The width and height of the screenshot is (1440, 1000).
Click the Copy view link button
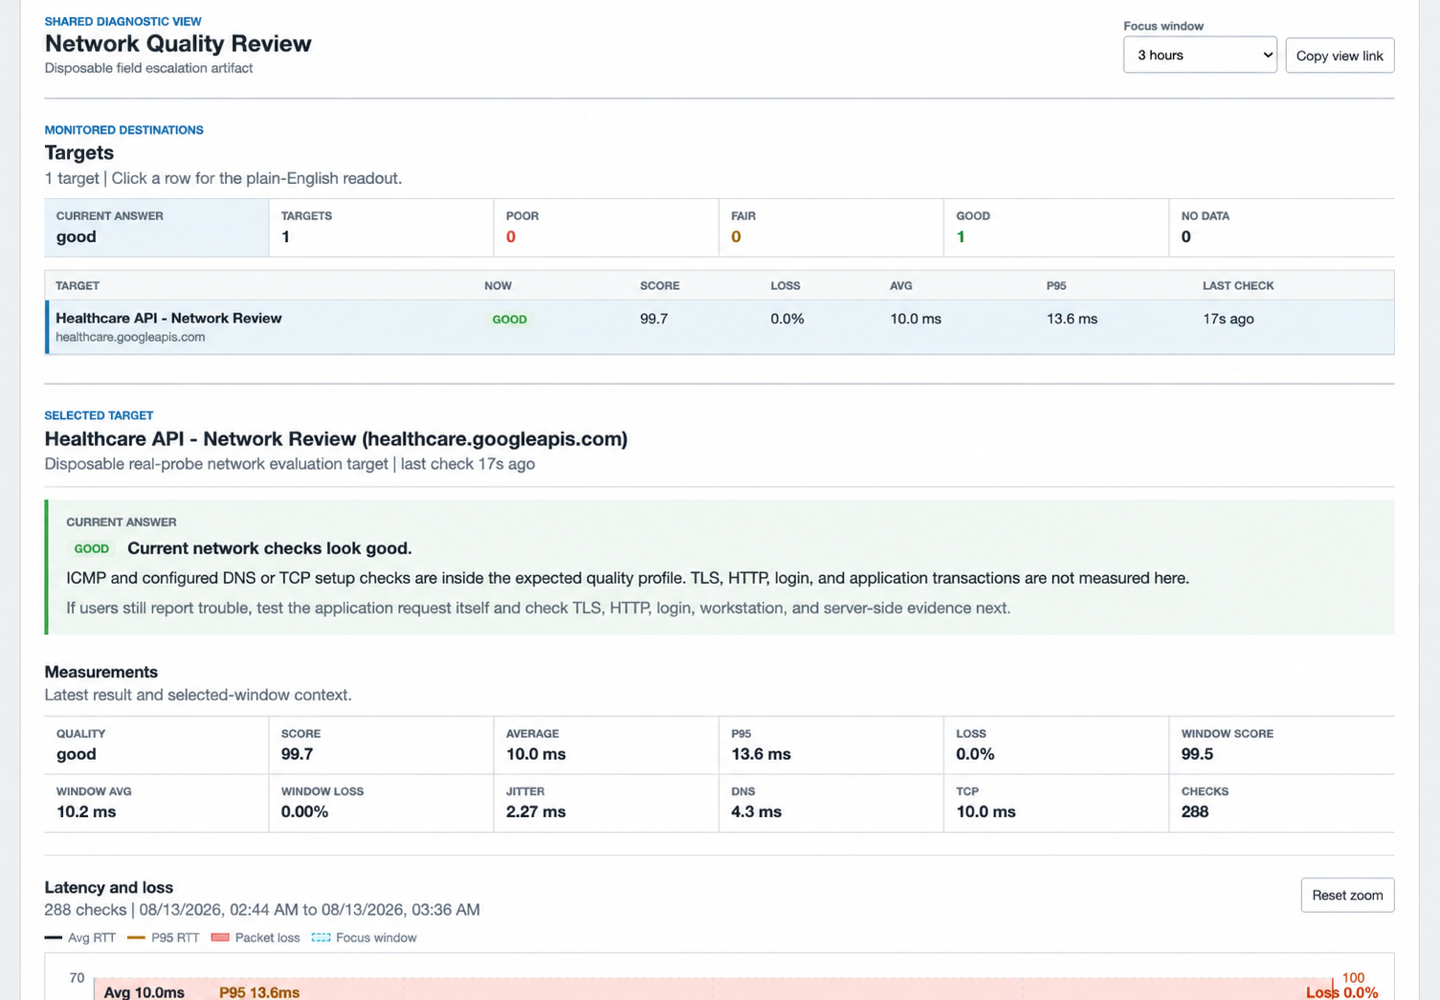(1340, 55)
